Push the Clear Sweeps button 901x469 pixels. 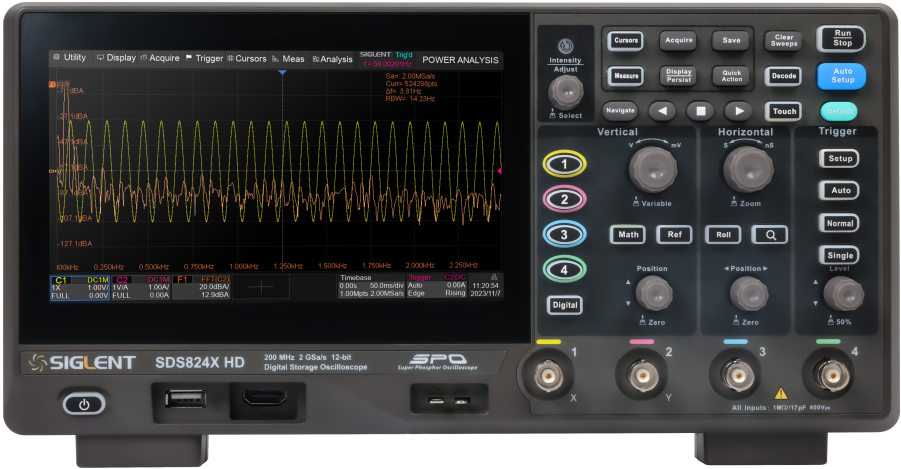[x=784, y=40]
